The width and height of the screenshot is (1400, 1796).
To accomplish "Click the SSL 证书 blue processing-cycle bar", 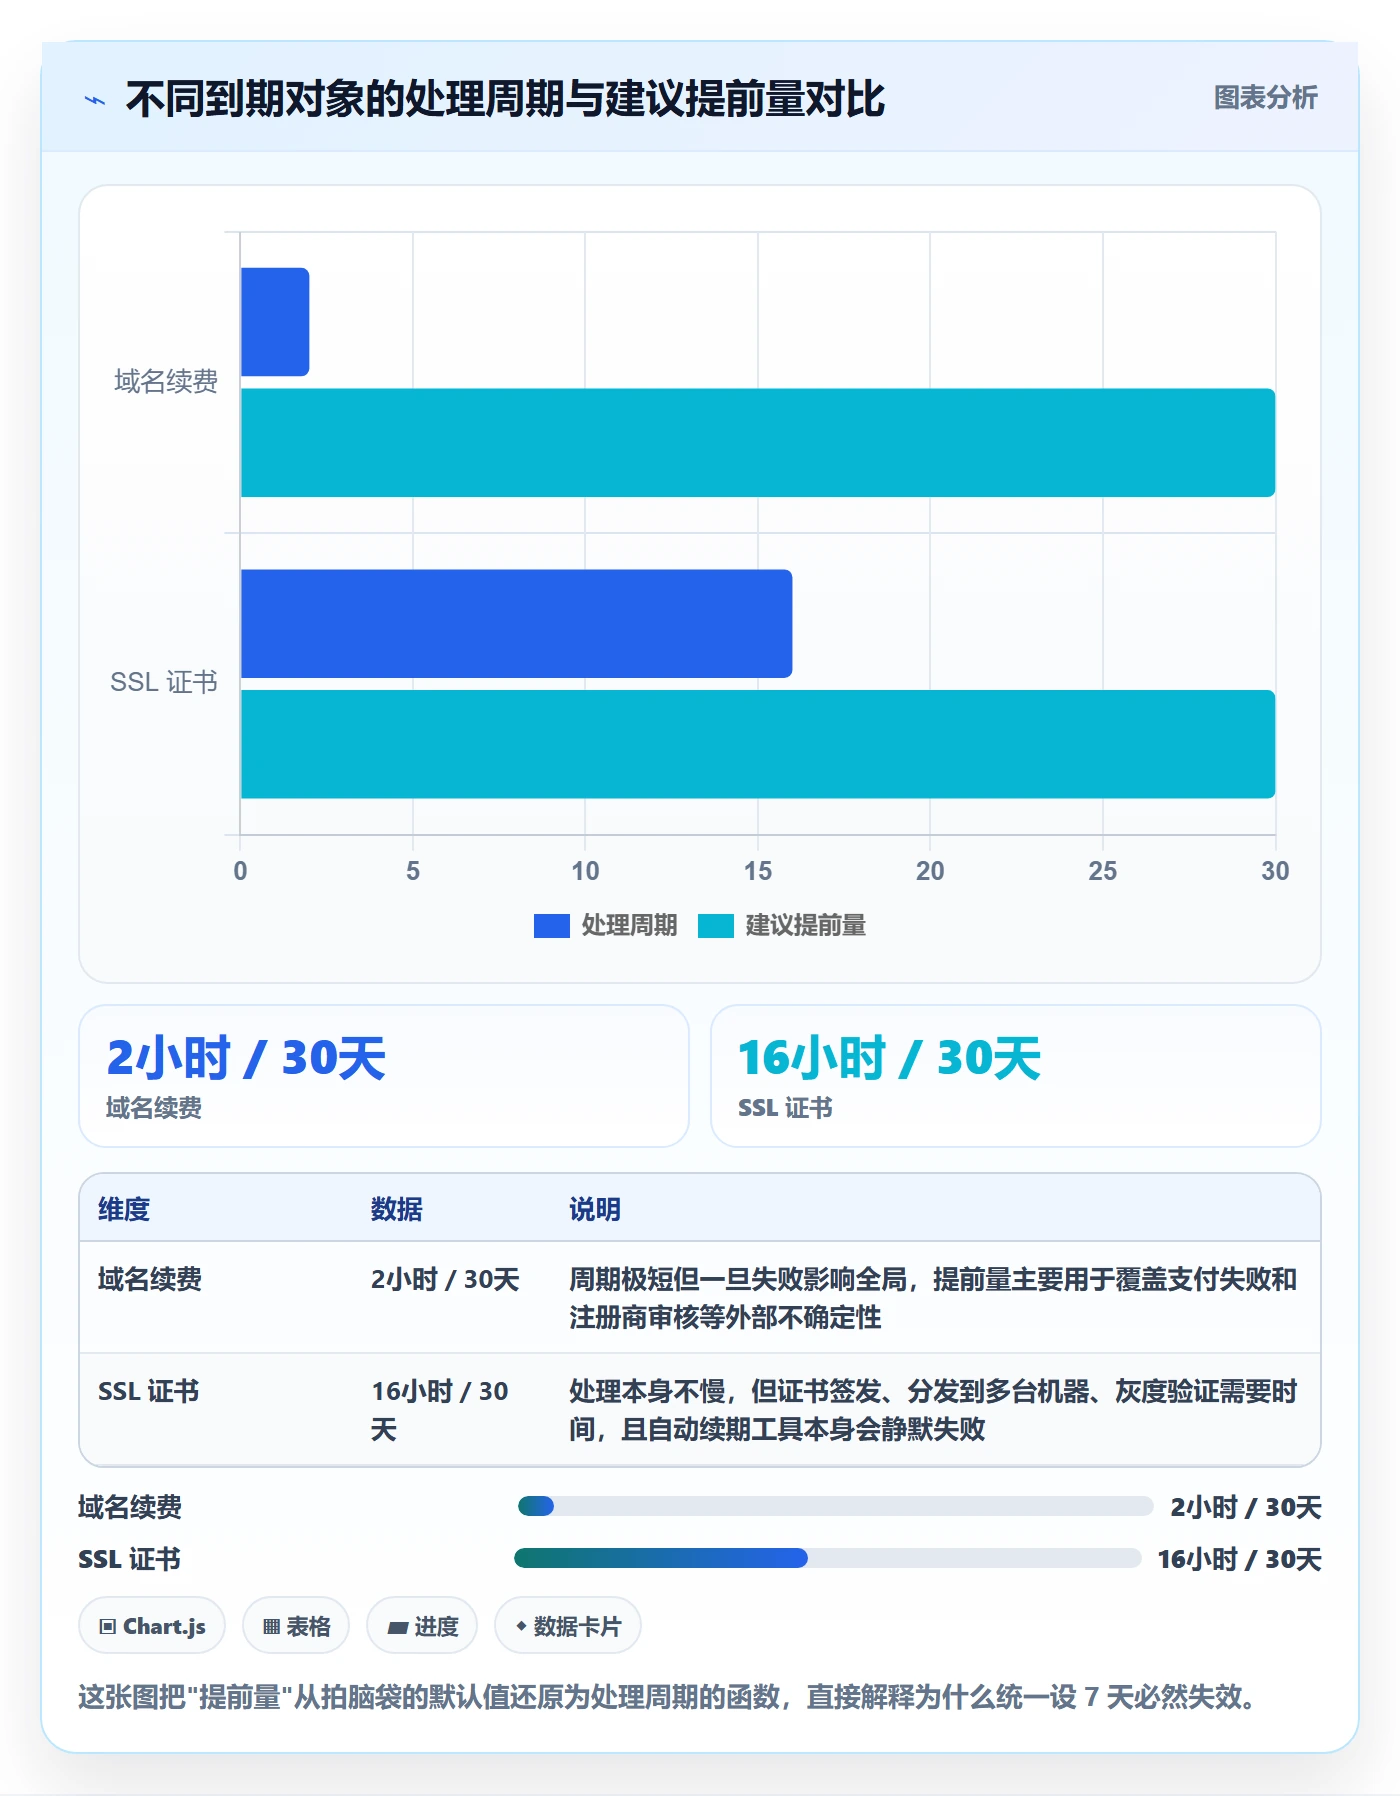I will 516,624.
